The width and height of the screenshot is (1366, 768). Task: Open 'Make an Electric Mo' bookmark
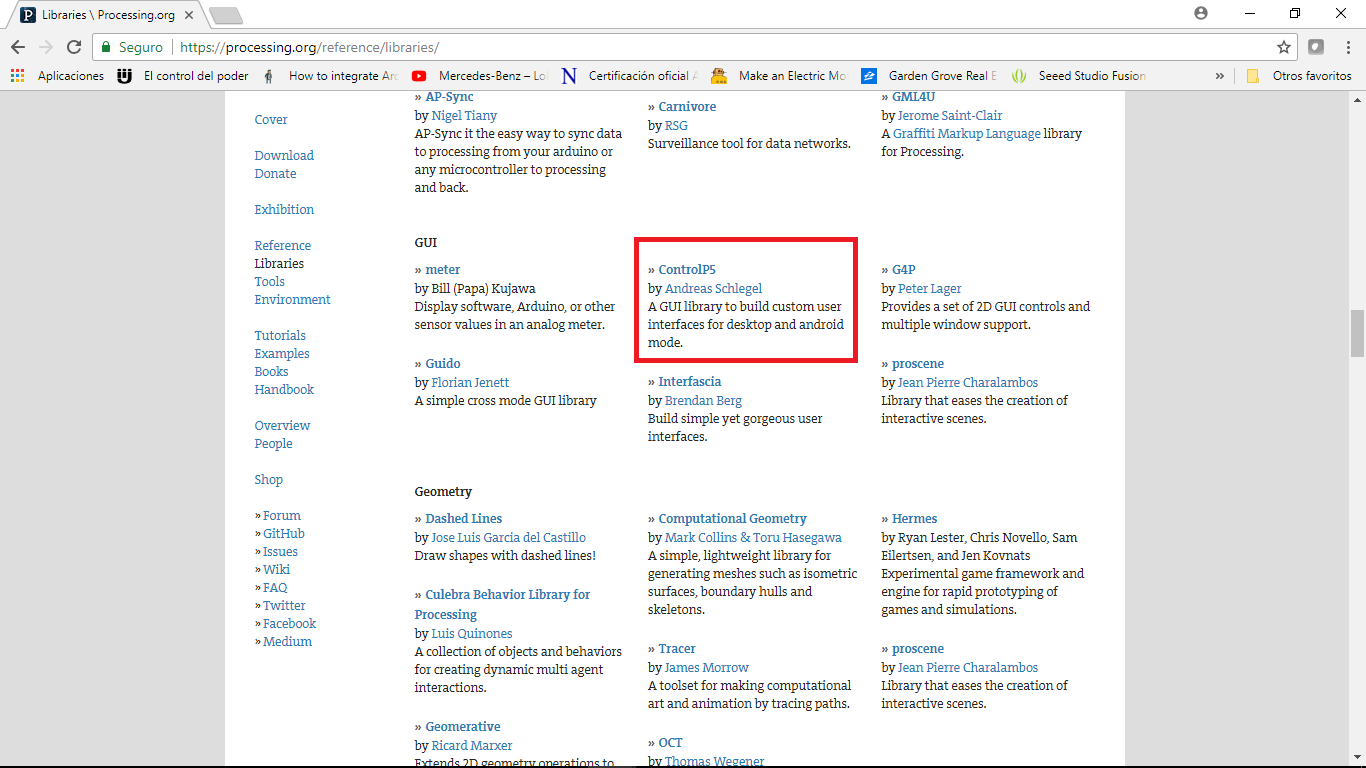pos(780,76)
